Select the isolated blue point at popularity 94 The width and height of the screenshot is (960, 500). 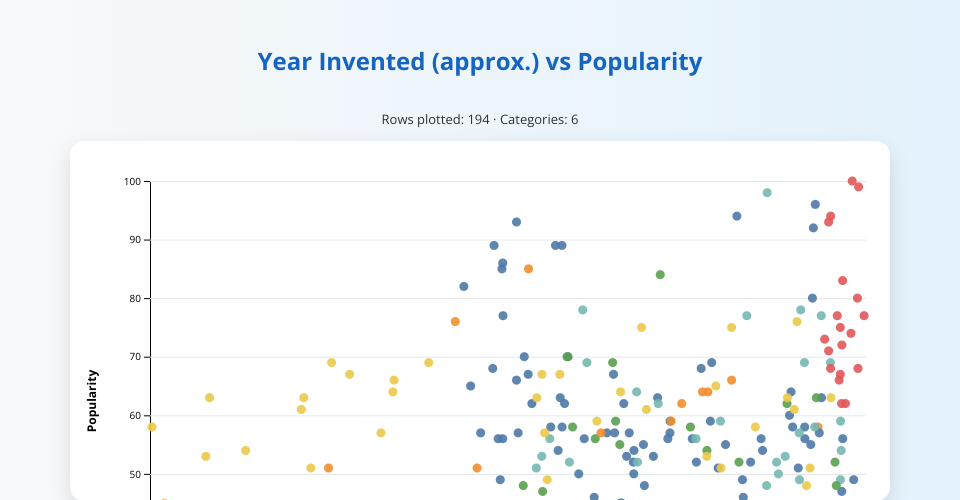coord(737,216)
